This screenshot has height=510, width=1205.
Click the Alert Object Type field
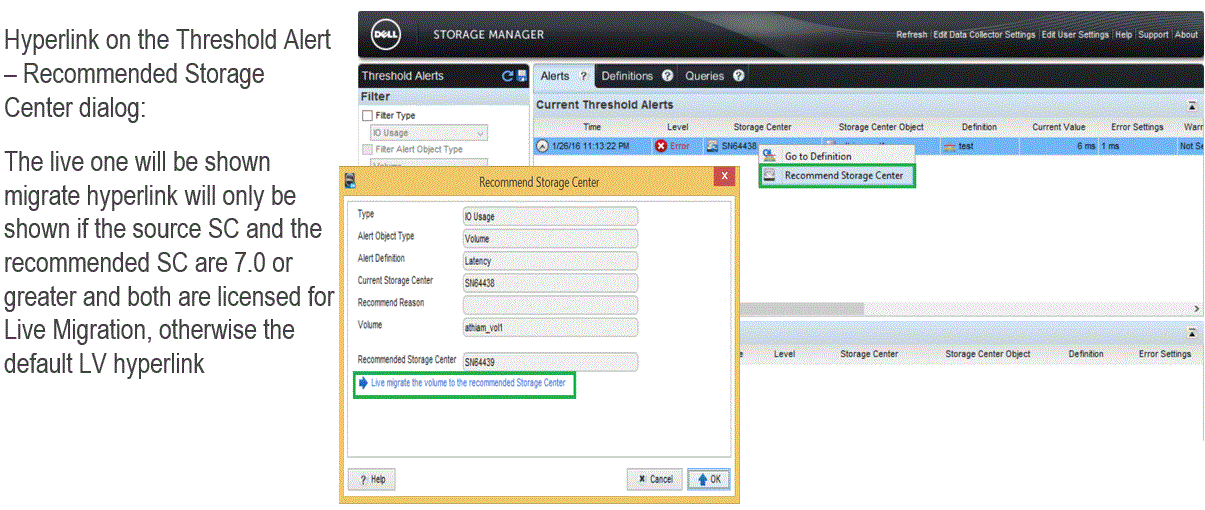coord(549,238)
